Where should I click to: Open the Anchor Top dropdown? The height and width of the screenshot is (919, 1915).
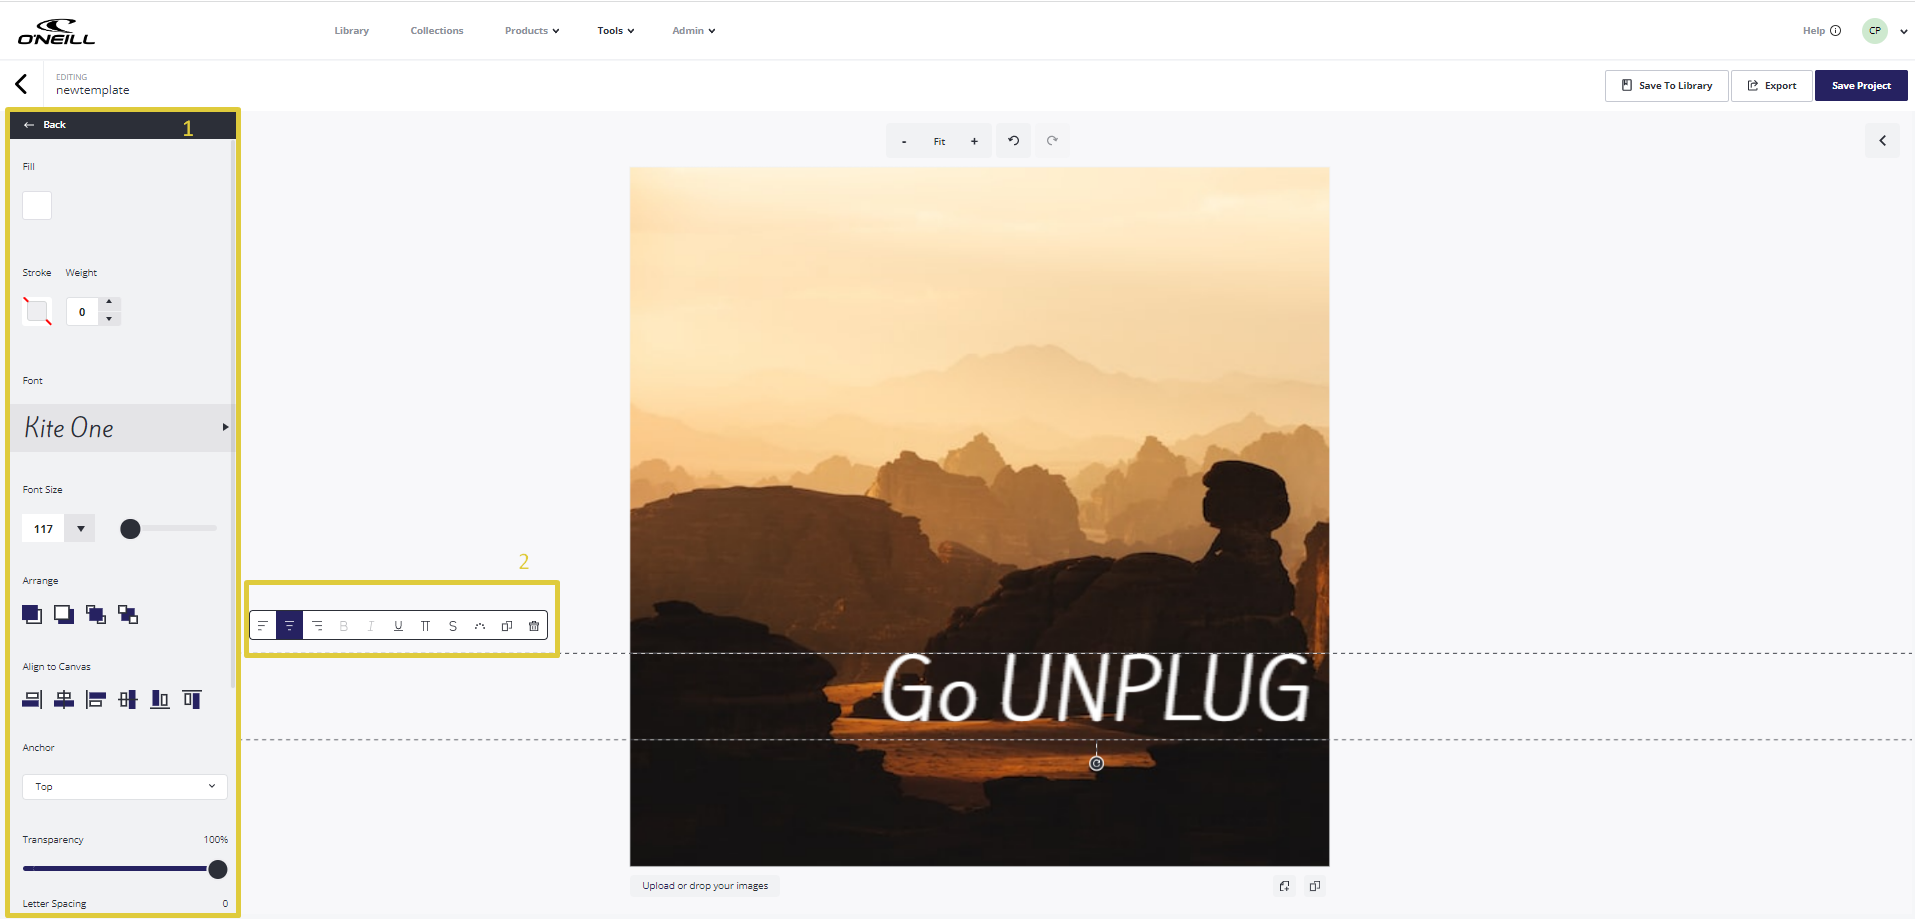click(x=125, y=786)
